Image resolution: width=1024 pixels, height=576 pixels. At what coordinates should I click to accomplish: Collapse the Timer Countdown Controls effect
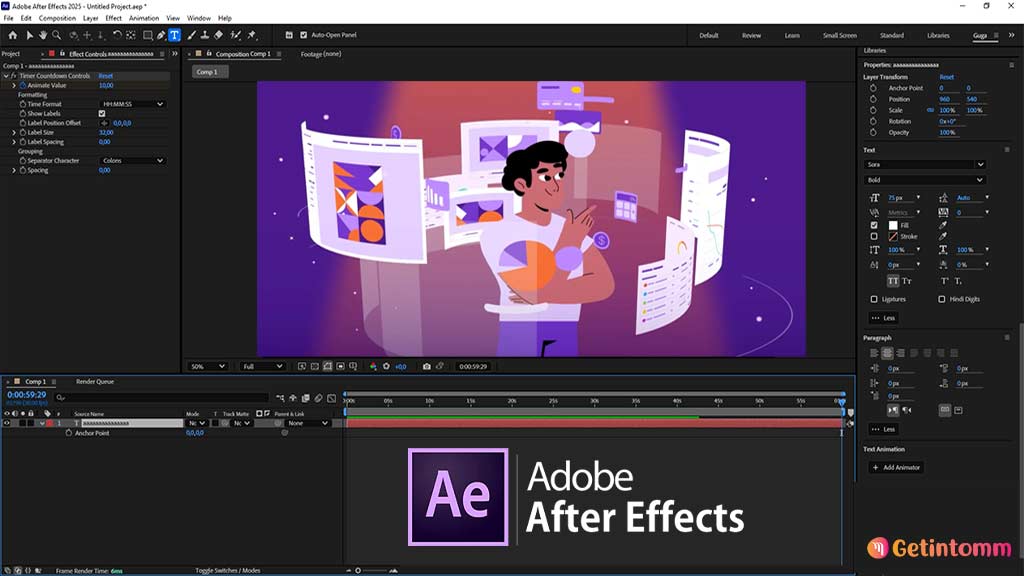pos(6,76)
